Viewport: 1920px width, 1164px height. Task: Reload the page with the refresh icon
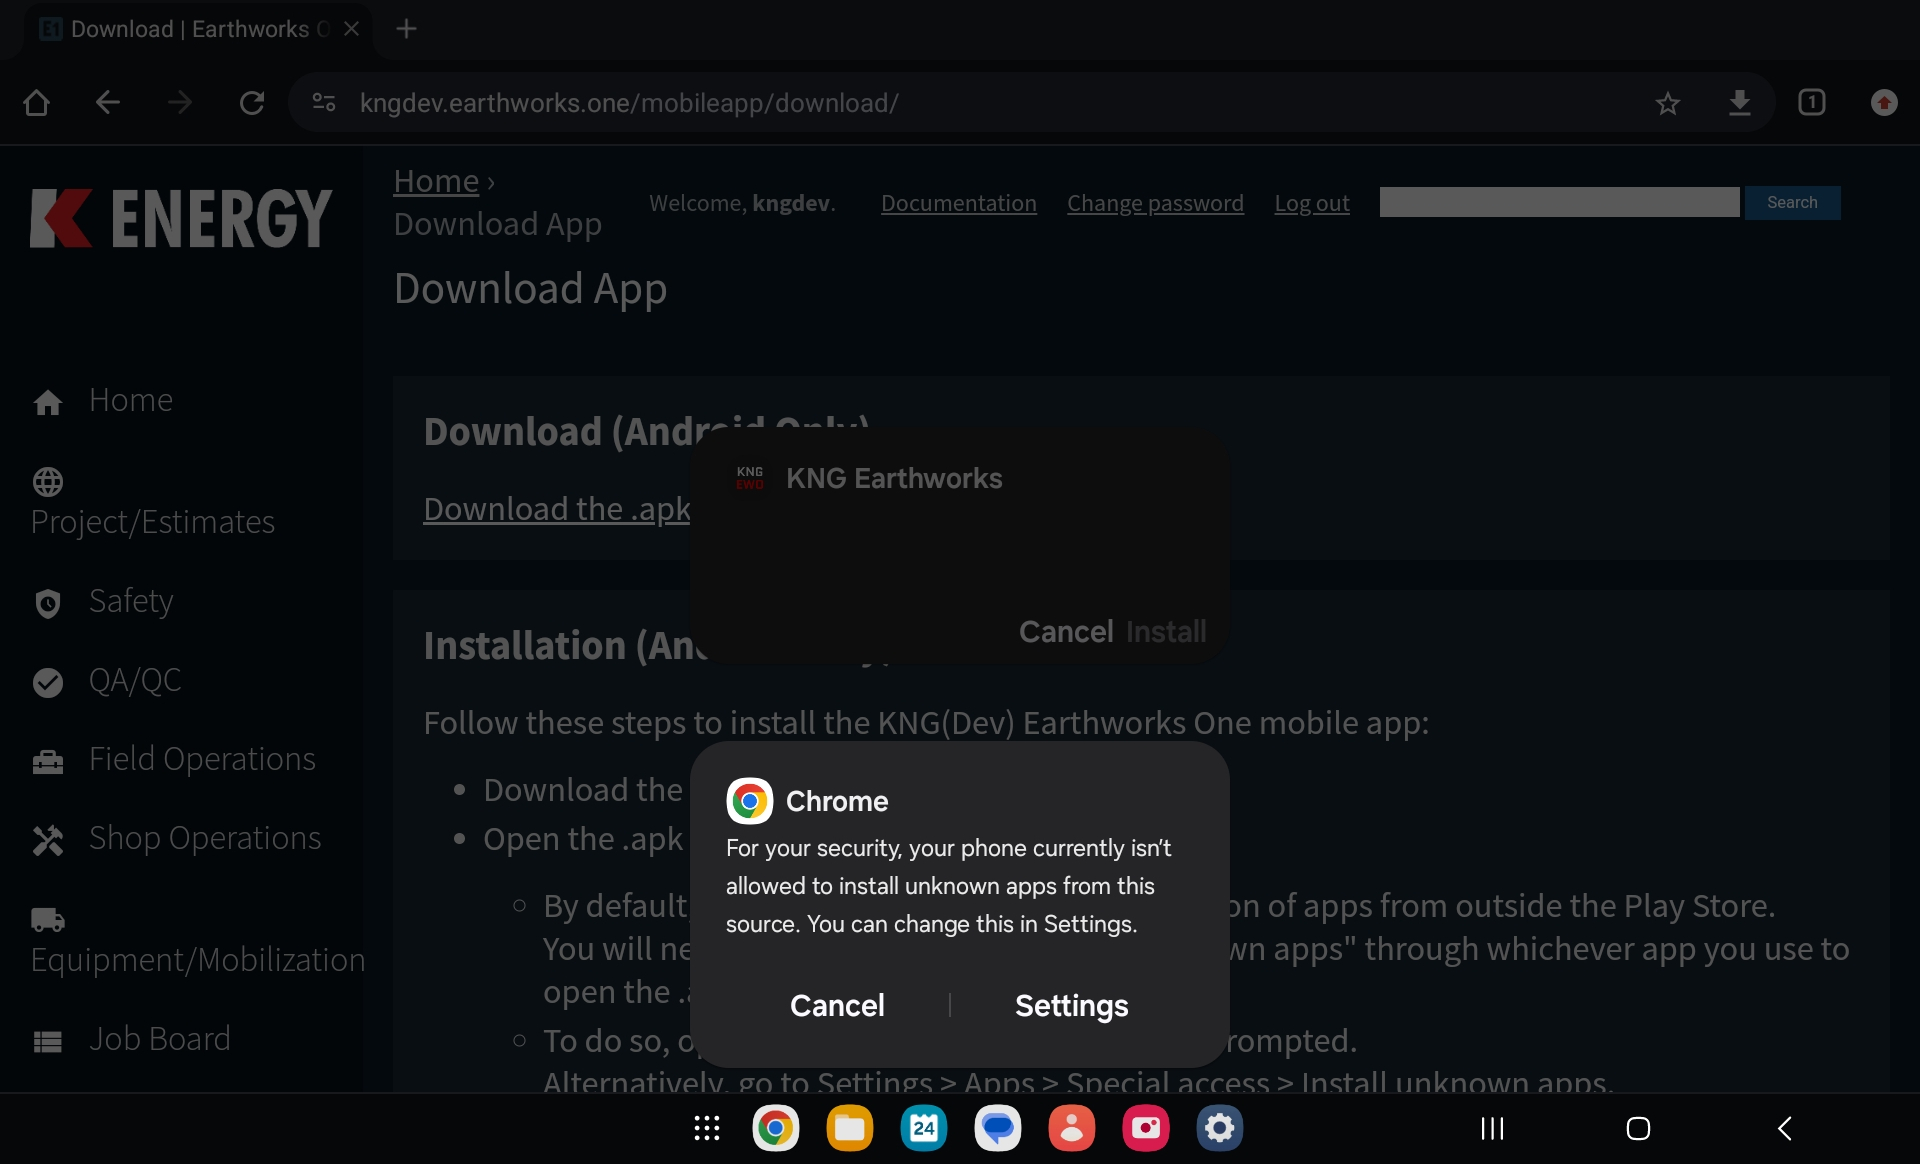[x=252, y=103]
